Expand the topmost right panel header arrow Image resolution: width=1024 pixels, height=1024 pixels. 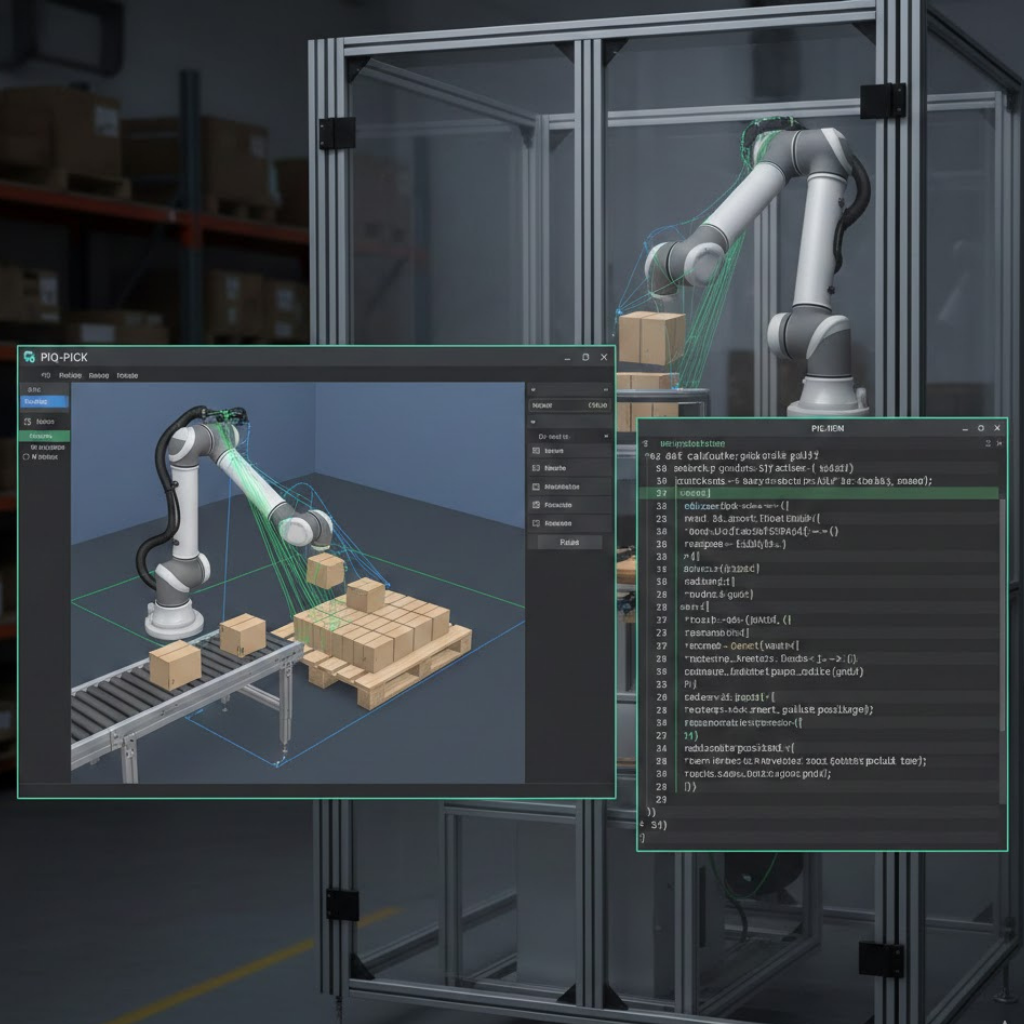click(x=533, y=390)
